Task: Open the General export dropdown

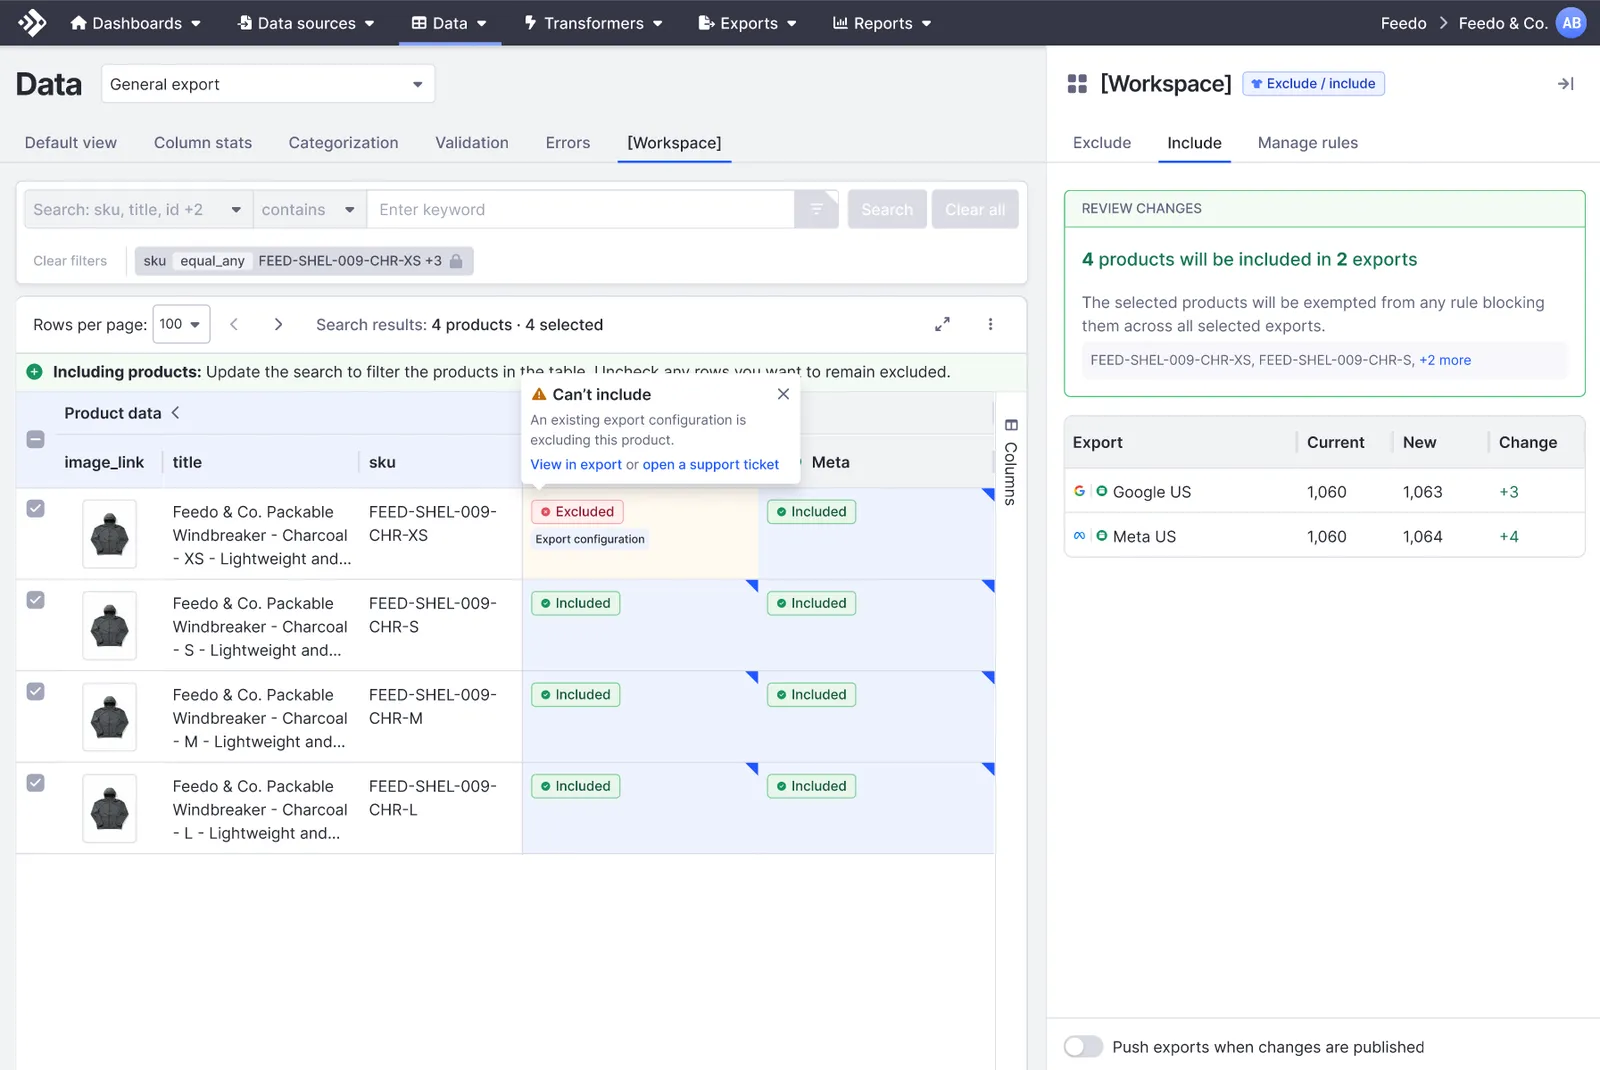Action: pos(267,84)
